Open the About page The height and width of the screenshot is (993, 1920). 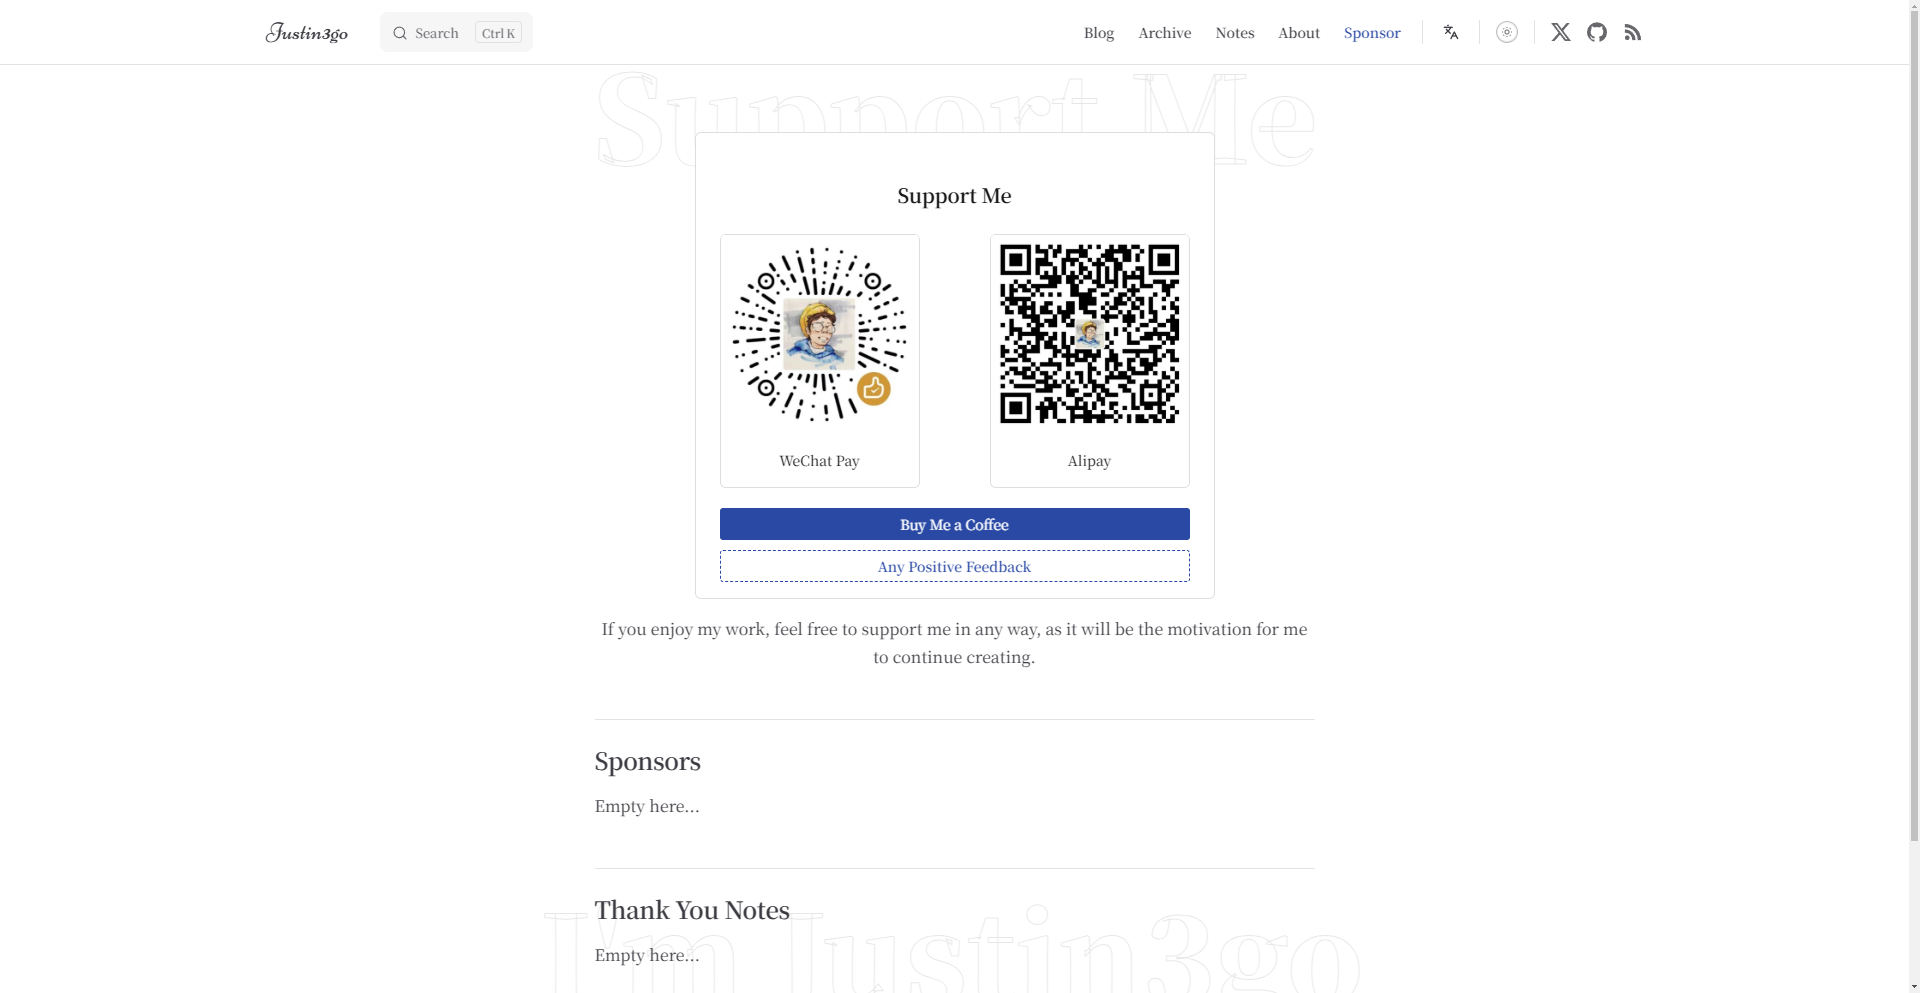(x=1298, y=32)
